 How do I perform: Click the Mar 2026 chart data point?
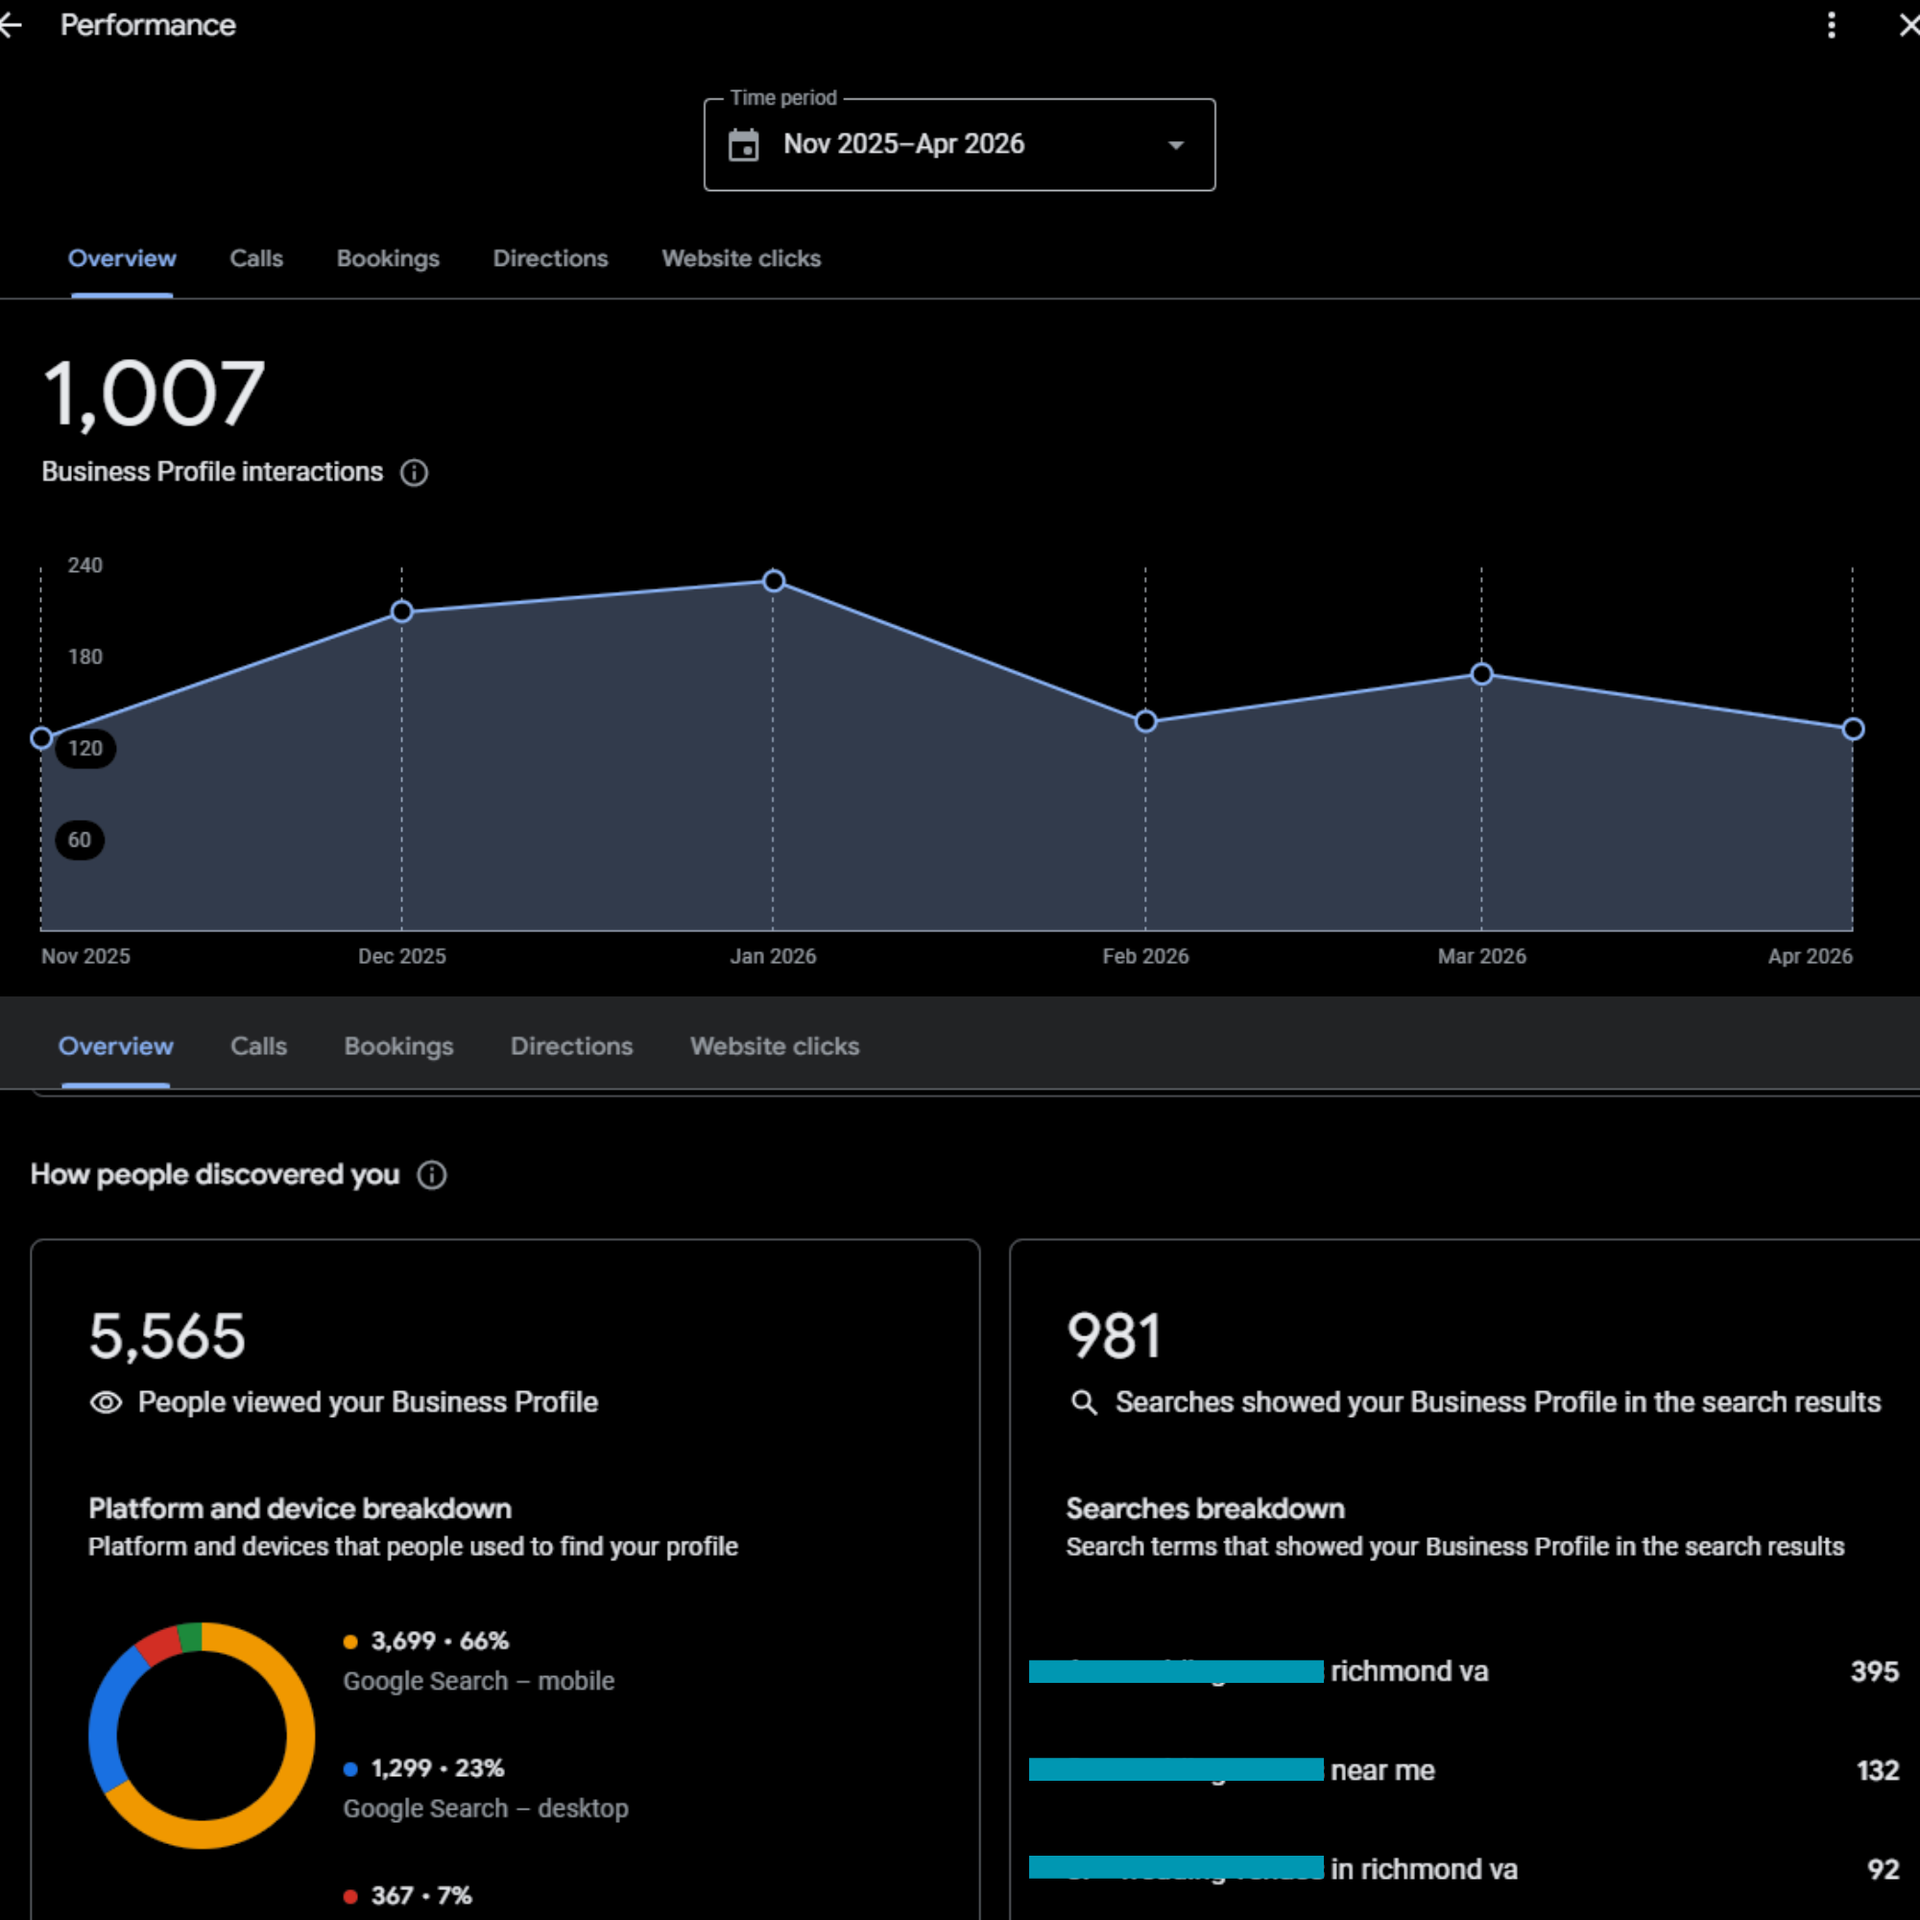tap(1481, 675)
